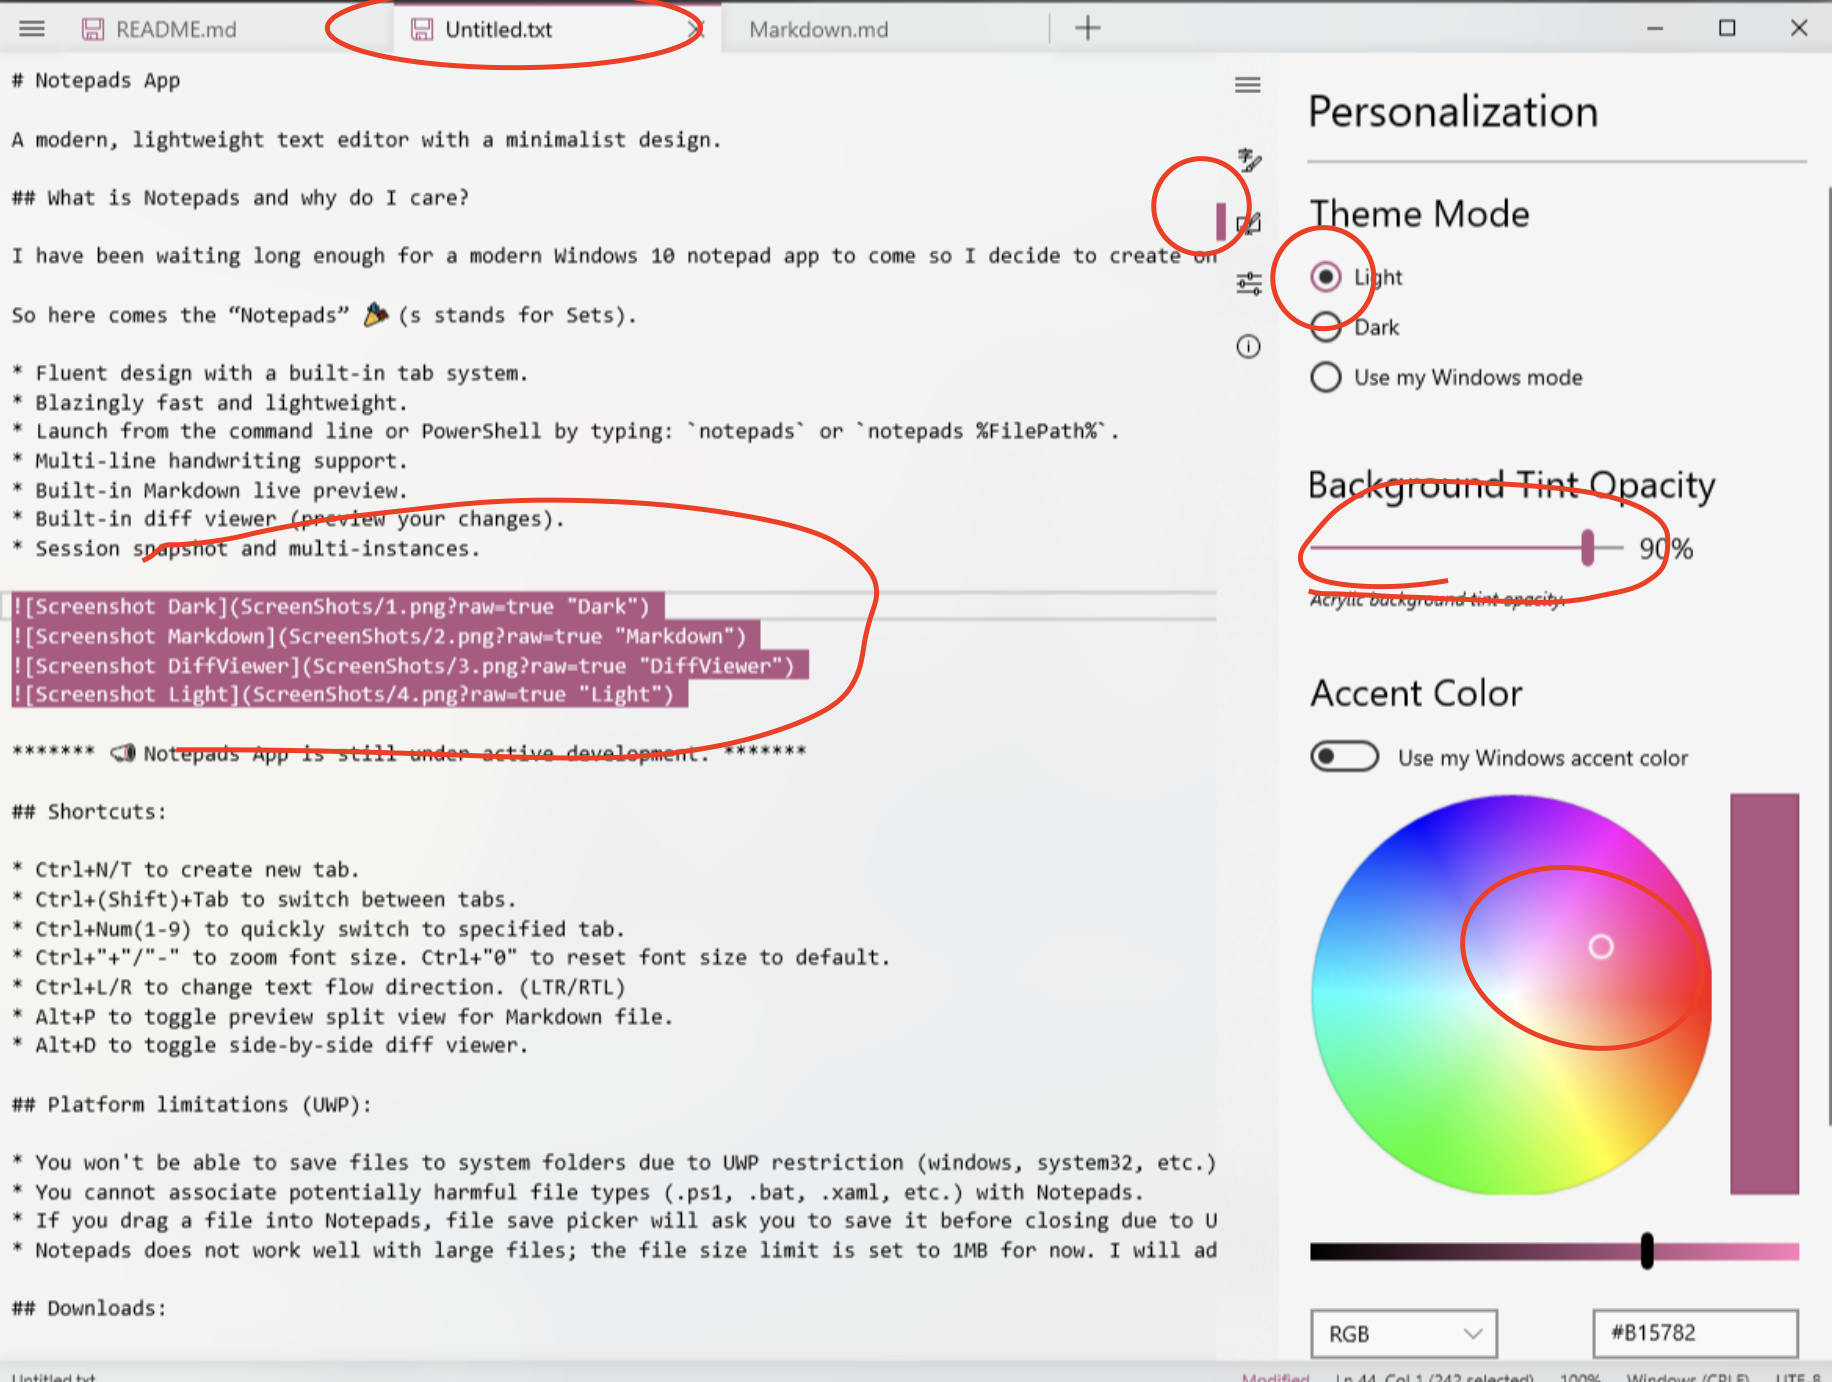
Task: Click the Background Tint Opacity slider
Action: click(1466, 548)
